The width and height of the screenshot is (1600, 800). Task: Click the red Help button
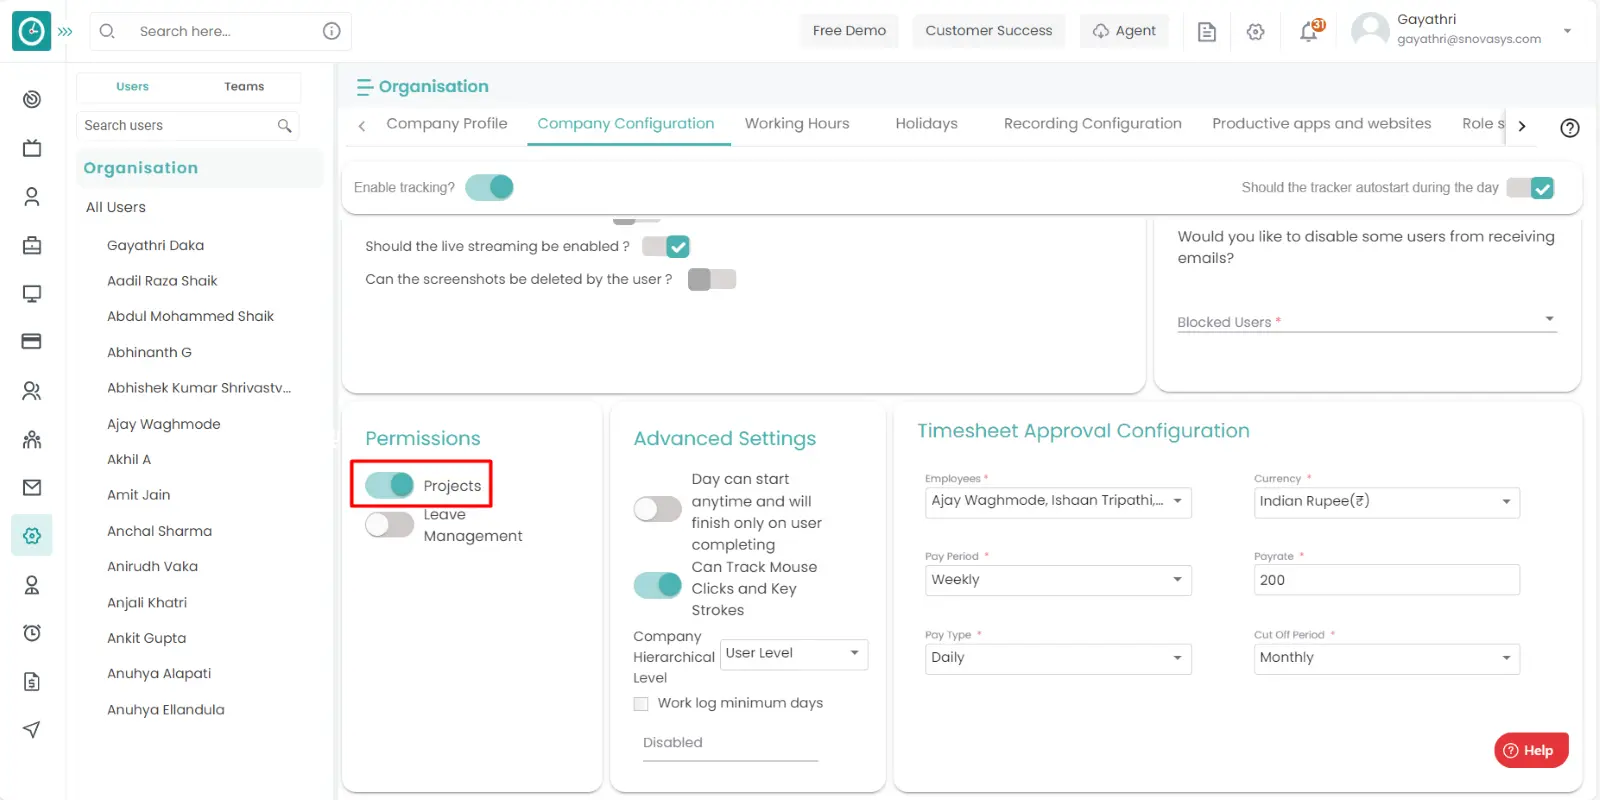tap(1531, 750)
